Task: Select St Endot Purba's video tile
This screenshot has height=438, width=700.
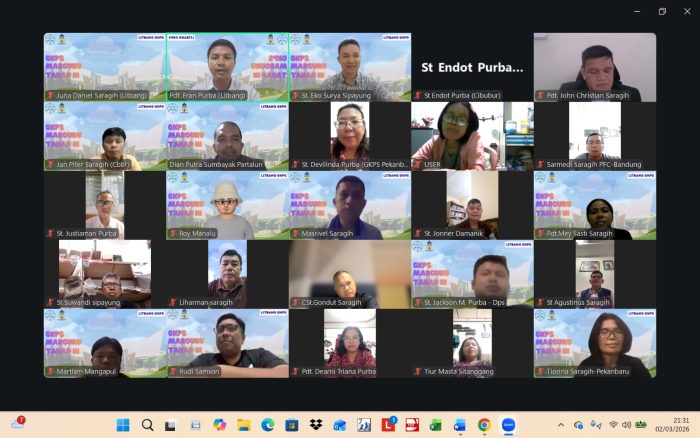Action: (x=472, y=67)
